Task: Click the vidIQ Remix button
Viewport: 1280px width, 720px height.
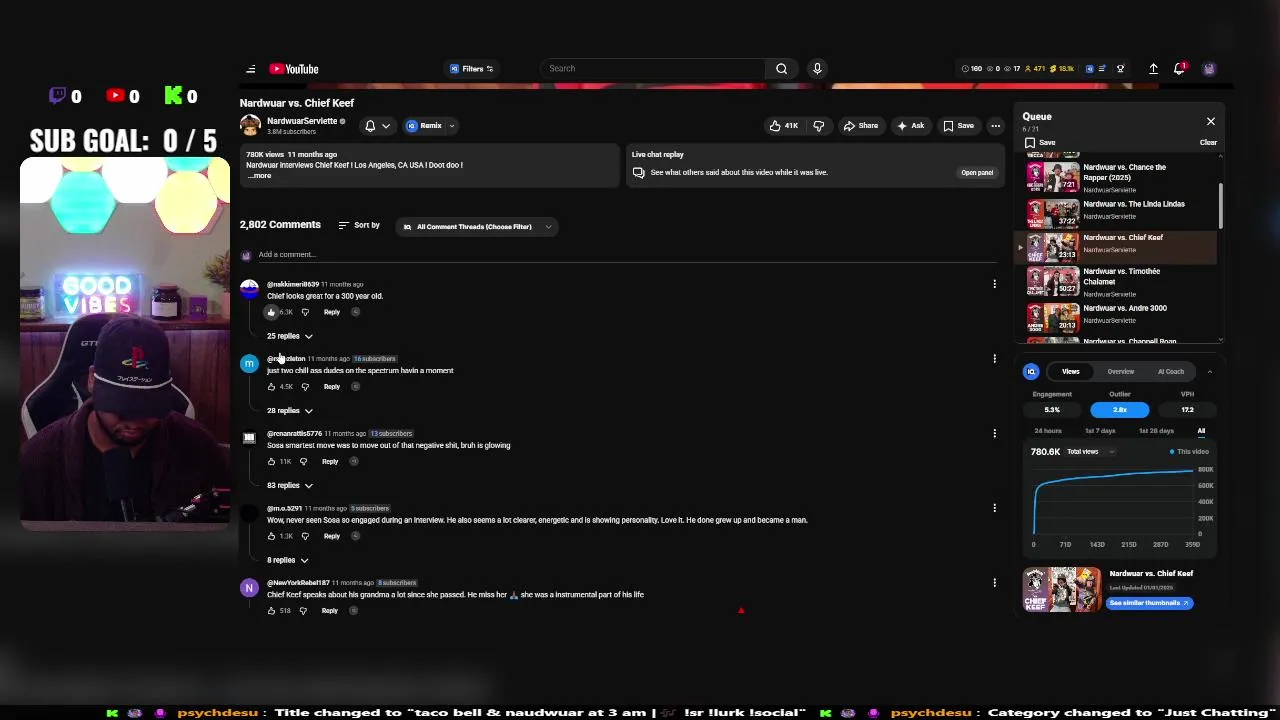Action: click(x=424, y=126)
